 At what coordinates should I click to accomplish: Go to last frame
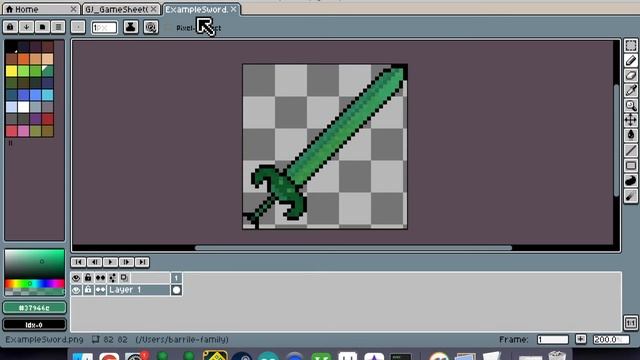[142, 262]
